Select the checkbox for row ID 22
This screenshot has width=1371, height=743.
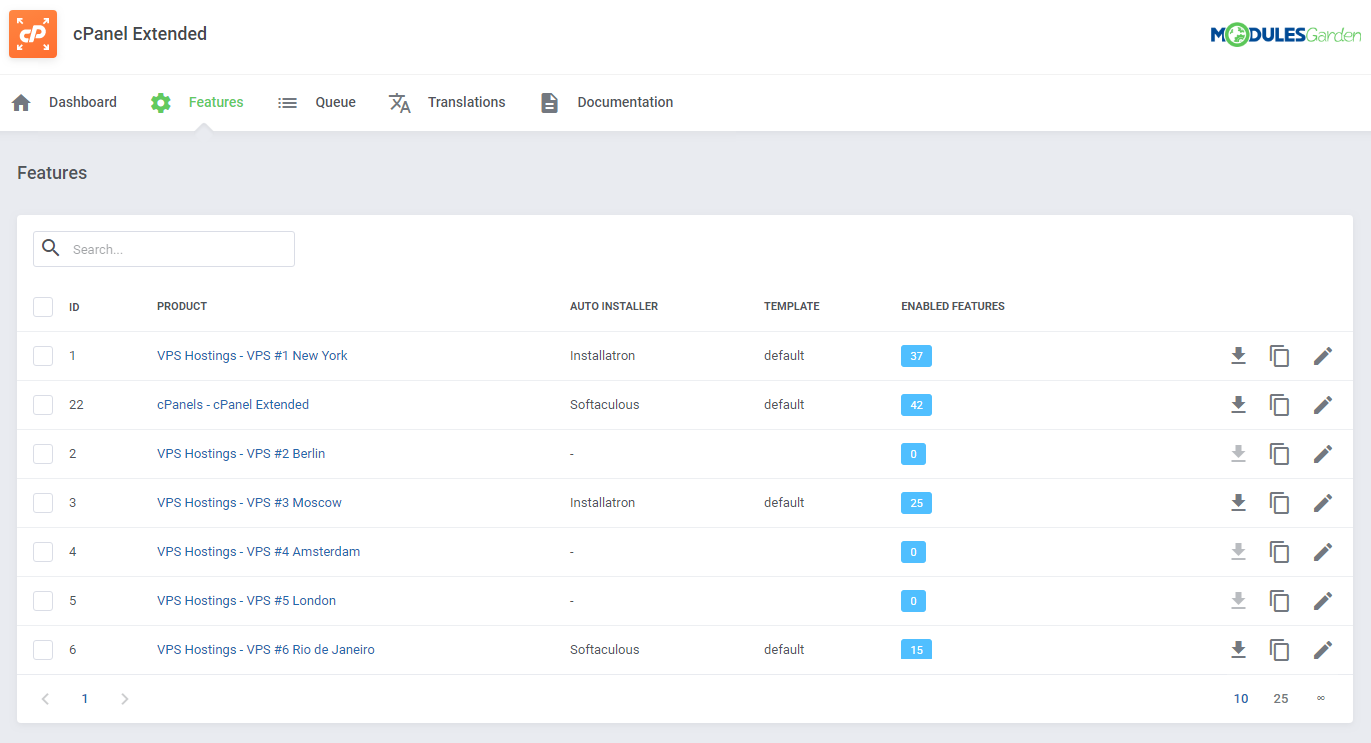point(43,404)
